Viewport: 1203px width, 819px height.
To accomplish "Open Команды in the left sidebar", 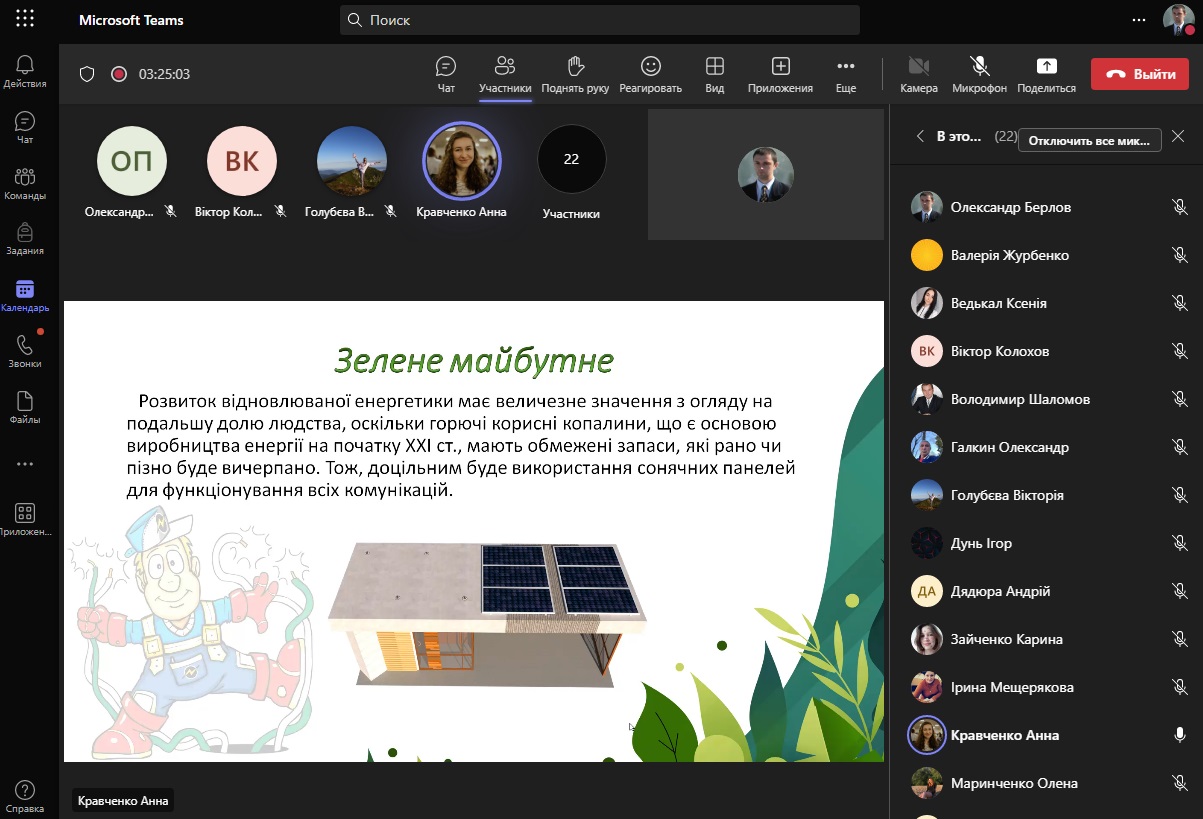I will click(x=25, y=183).
